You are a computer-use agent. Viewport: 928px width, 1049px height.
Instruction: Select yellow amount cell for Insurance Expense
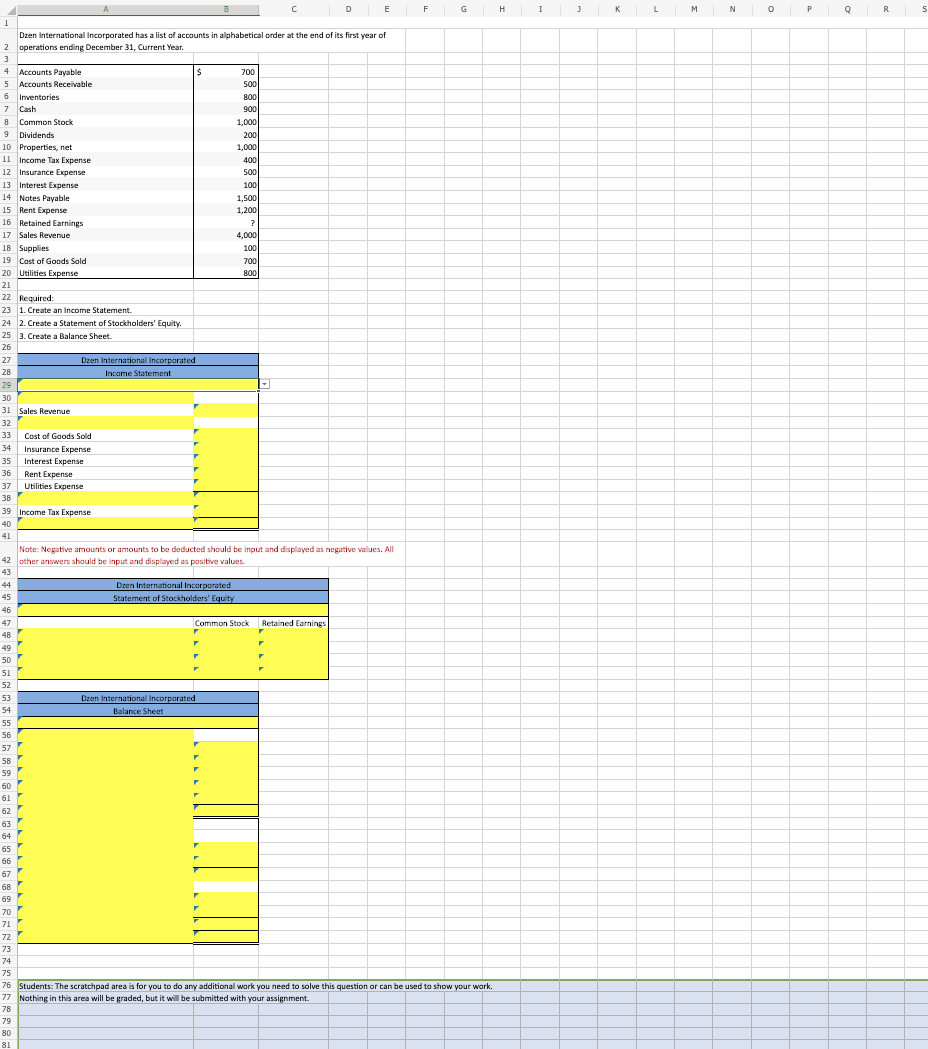pyautogui.click(x=226, y=448)
